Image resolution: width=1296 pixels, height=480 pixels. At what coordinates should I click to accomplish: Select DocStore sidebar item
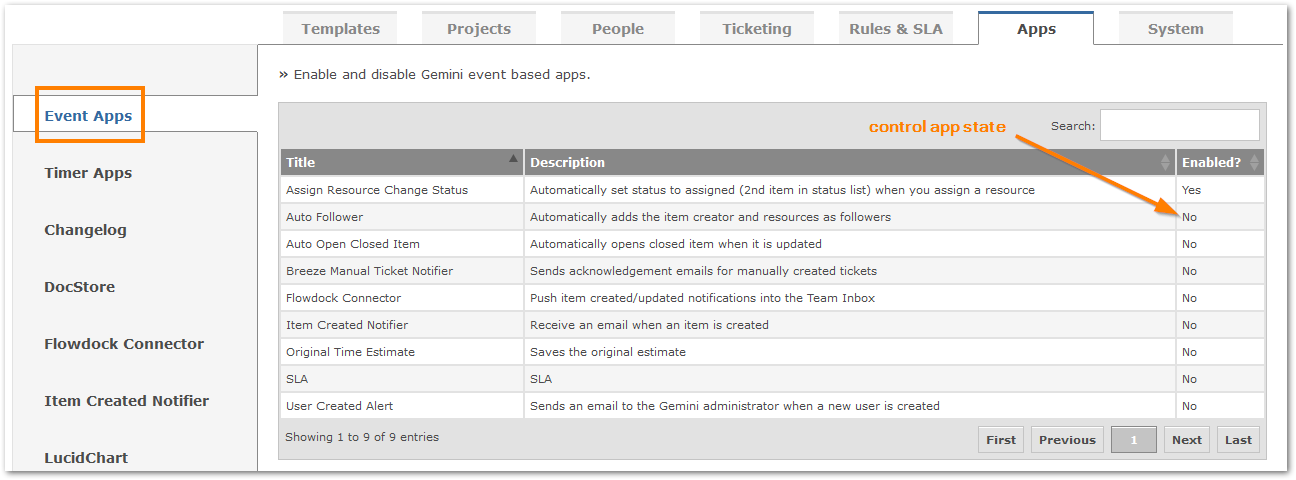coord(79,287)
